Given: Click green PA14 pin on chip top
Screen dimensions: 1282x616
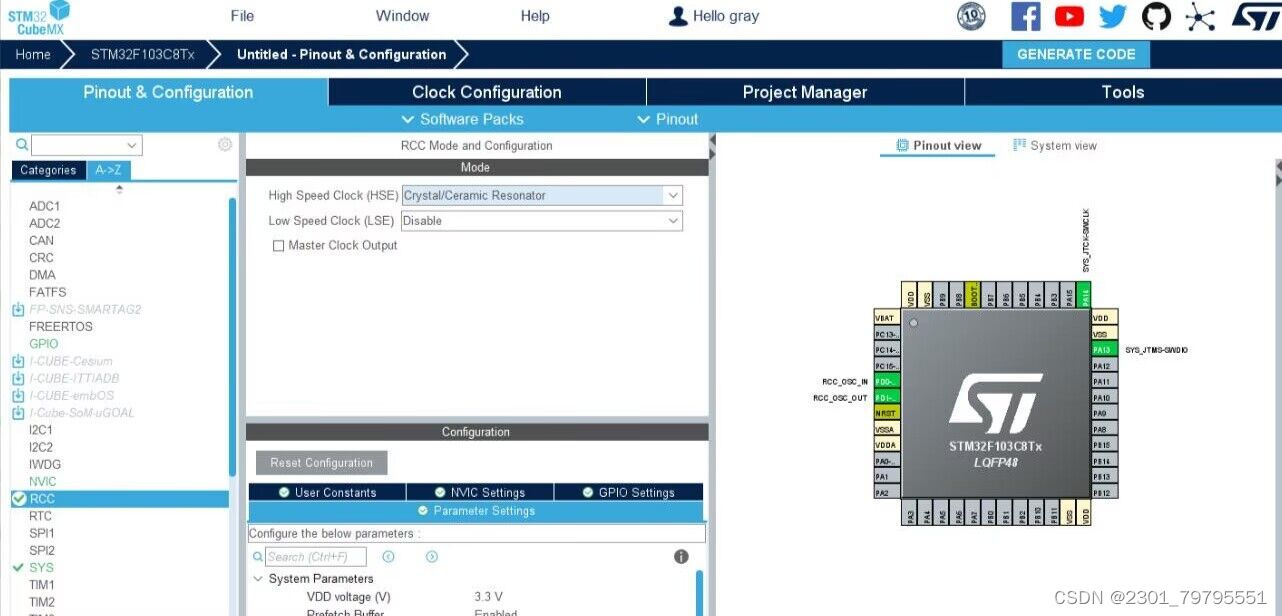Looking at the screenshot, I should (1085, 296).
